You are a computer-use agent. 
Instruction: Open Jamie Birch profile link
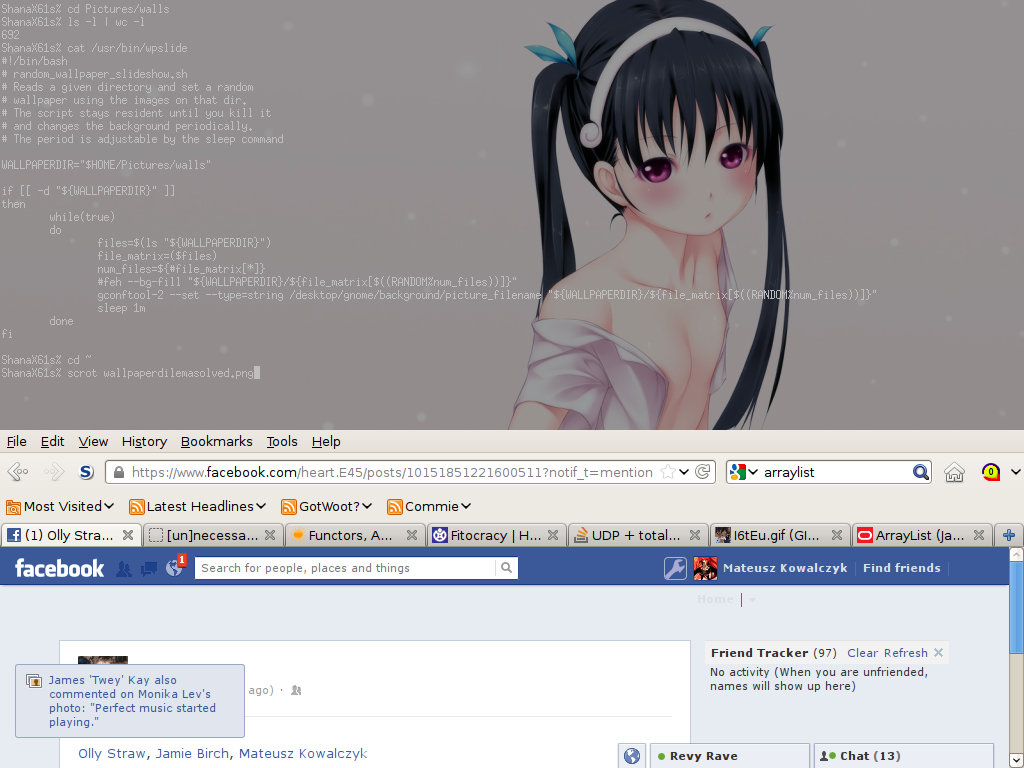click(x=192, y=754)
